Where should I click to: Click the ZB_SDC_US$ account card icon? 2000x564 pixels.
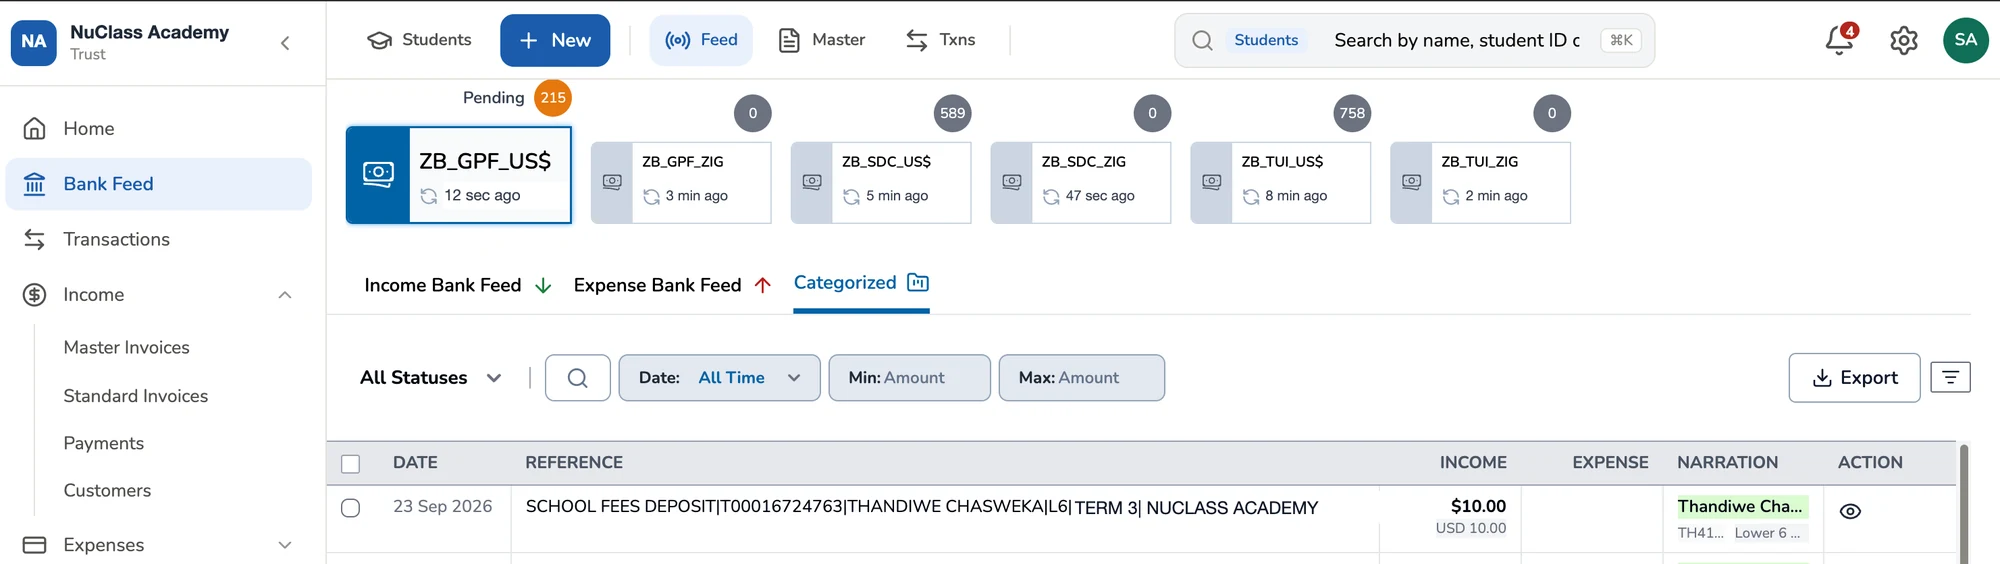pyautogui.click(x=812, y=182)
